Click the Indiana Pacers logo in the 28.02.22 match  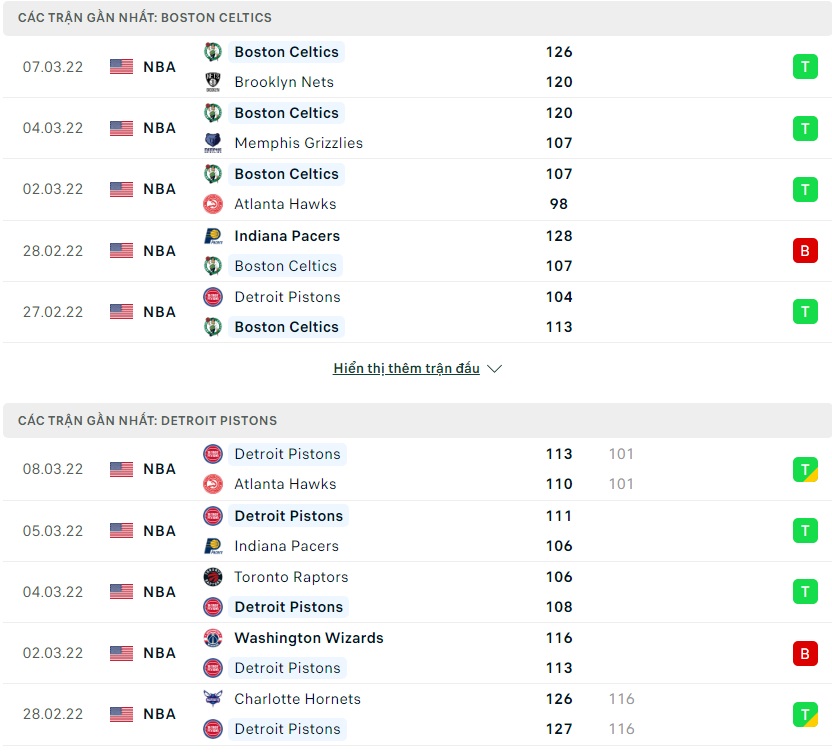click(212, 236)
